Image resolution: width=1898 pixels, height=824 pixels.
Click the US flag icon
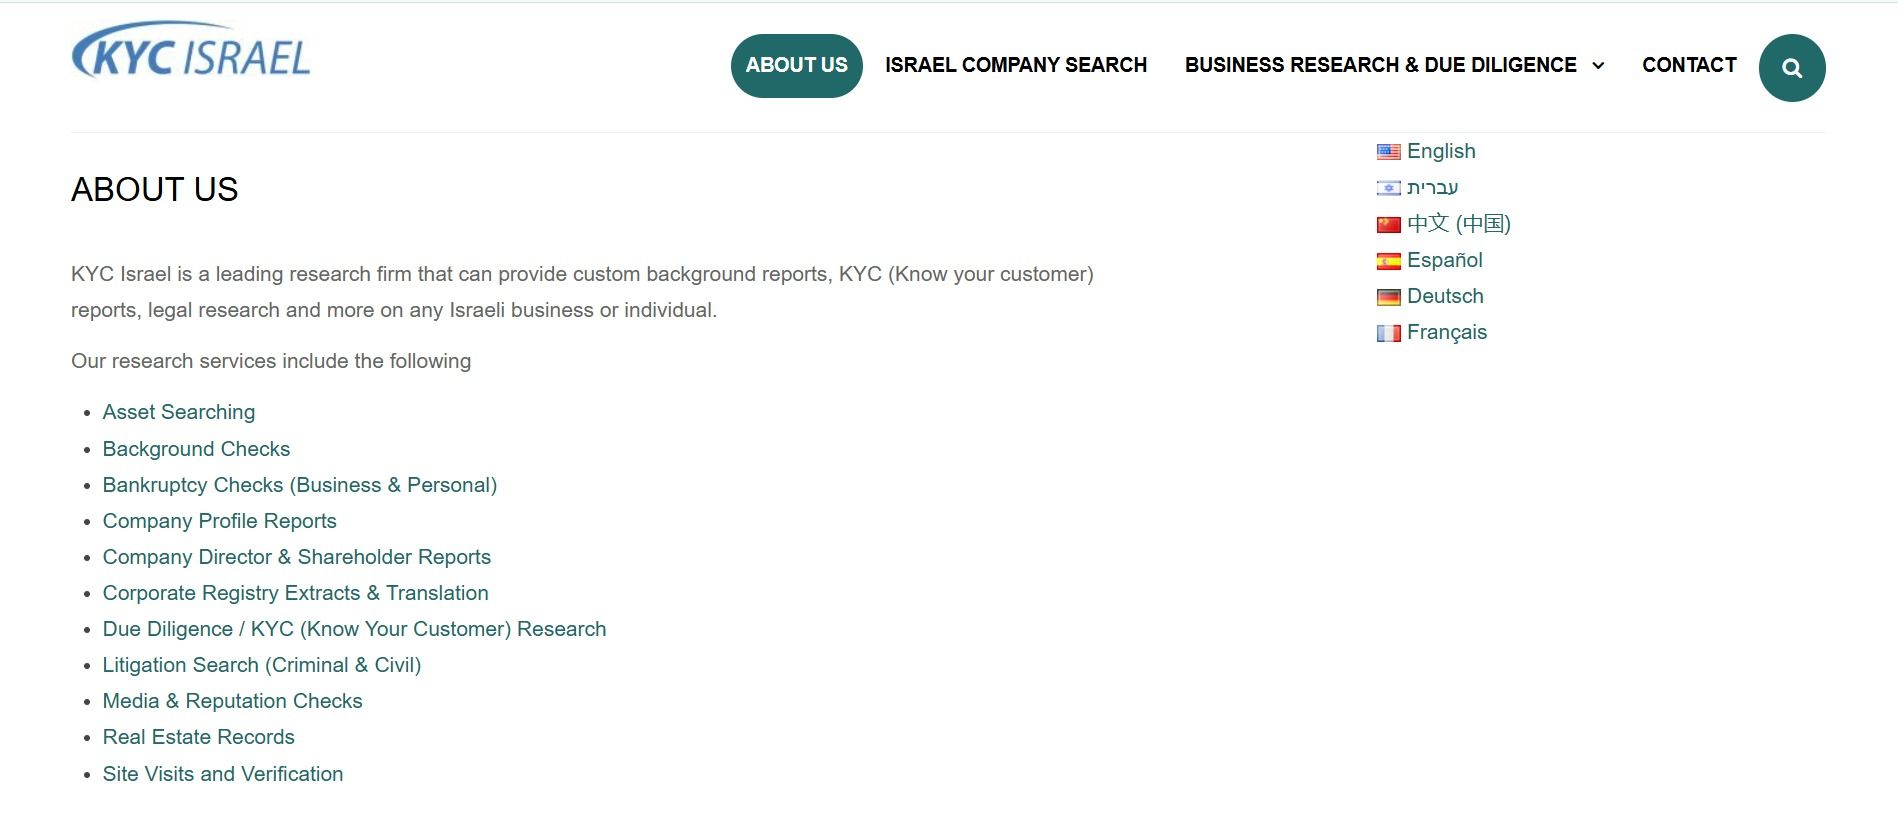click(1388, 152)
